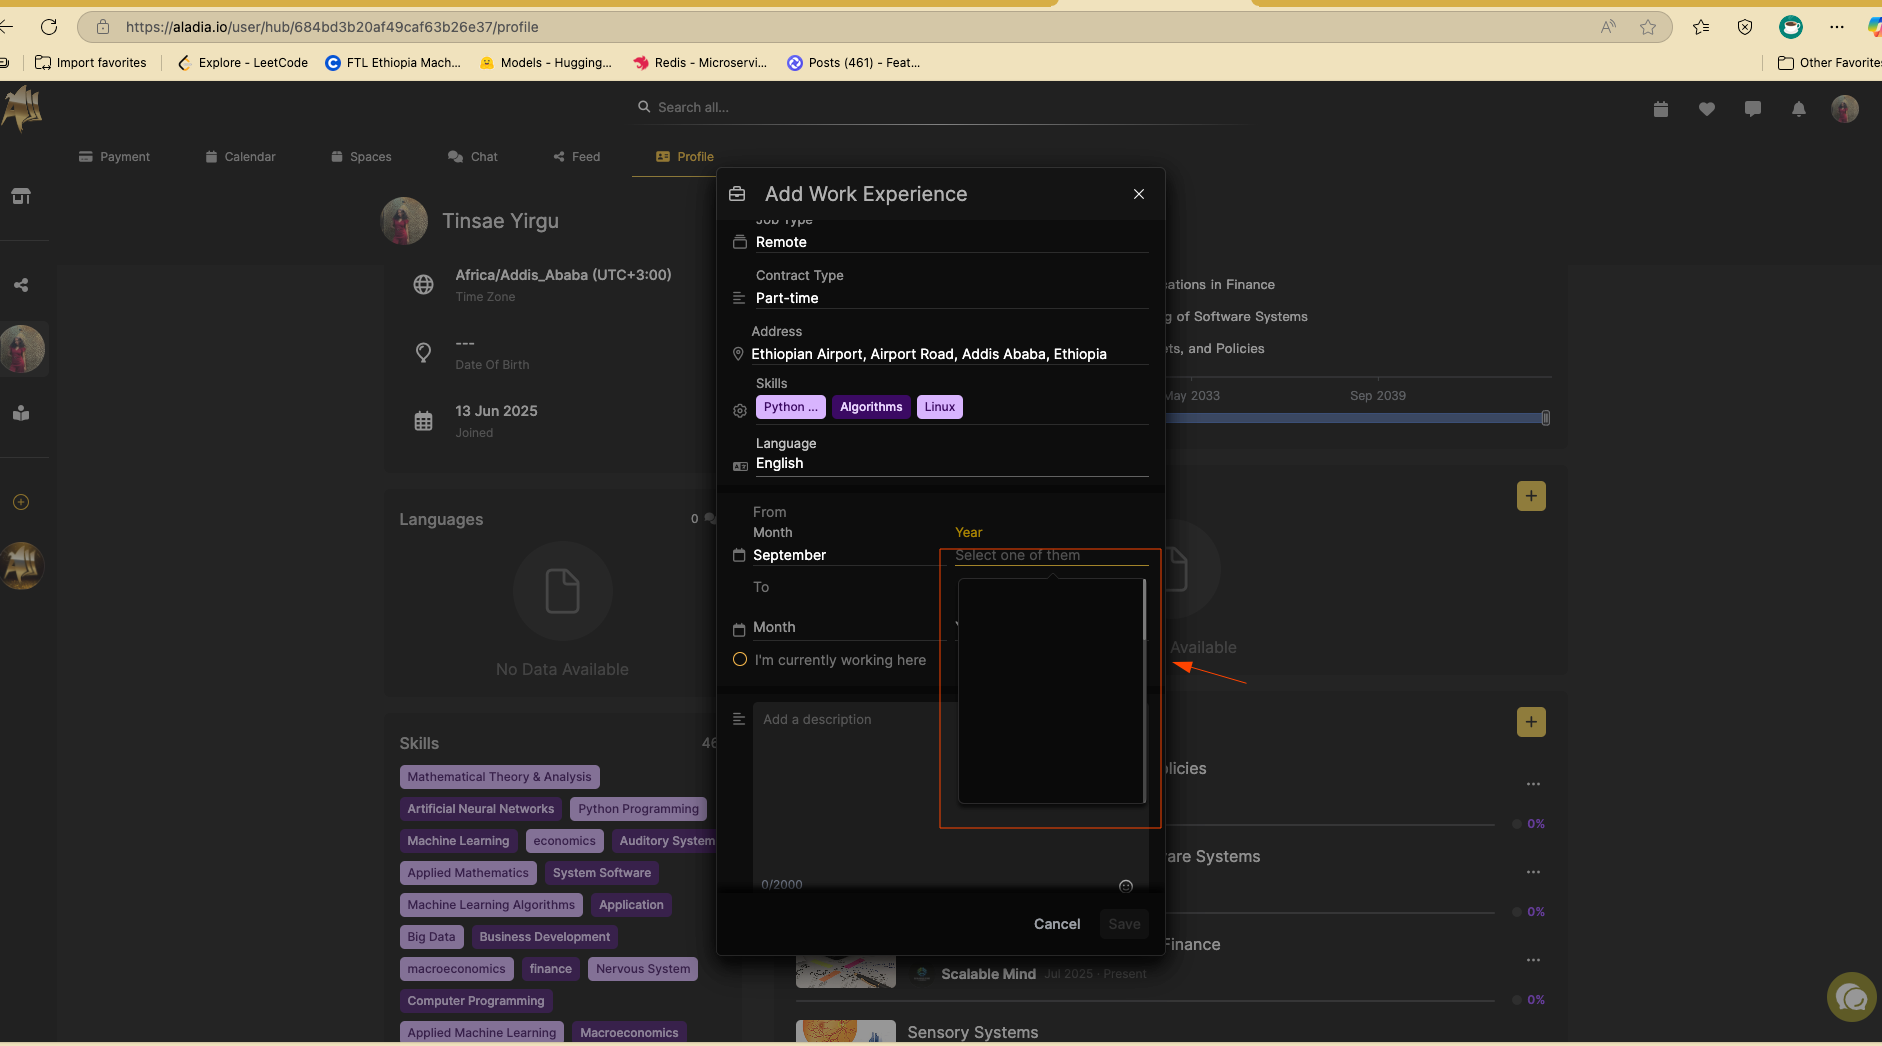Click the marketplace store icon in sidebar
Viewport: 1882px width, 1046px height.
tap(21, 196)
